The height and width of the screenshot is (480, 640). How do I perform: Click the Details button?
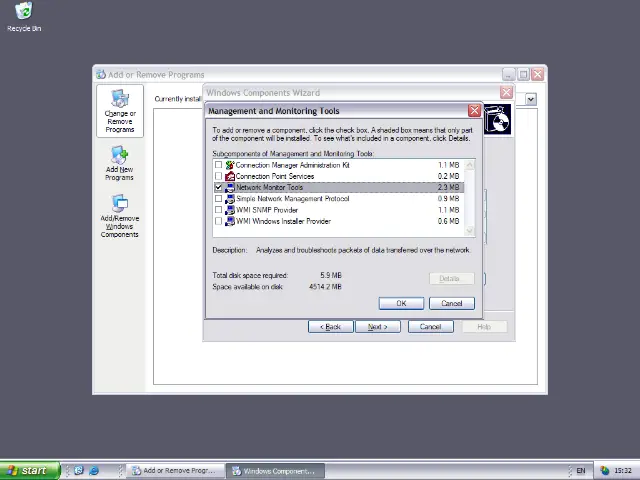pyautogui.click(x=452, y=278)
